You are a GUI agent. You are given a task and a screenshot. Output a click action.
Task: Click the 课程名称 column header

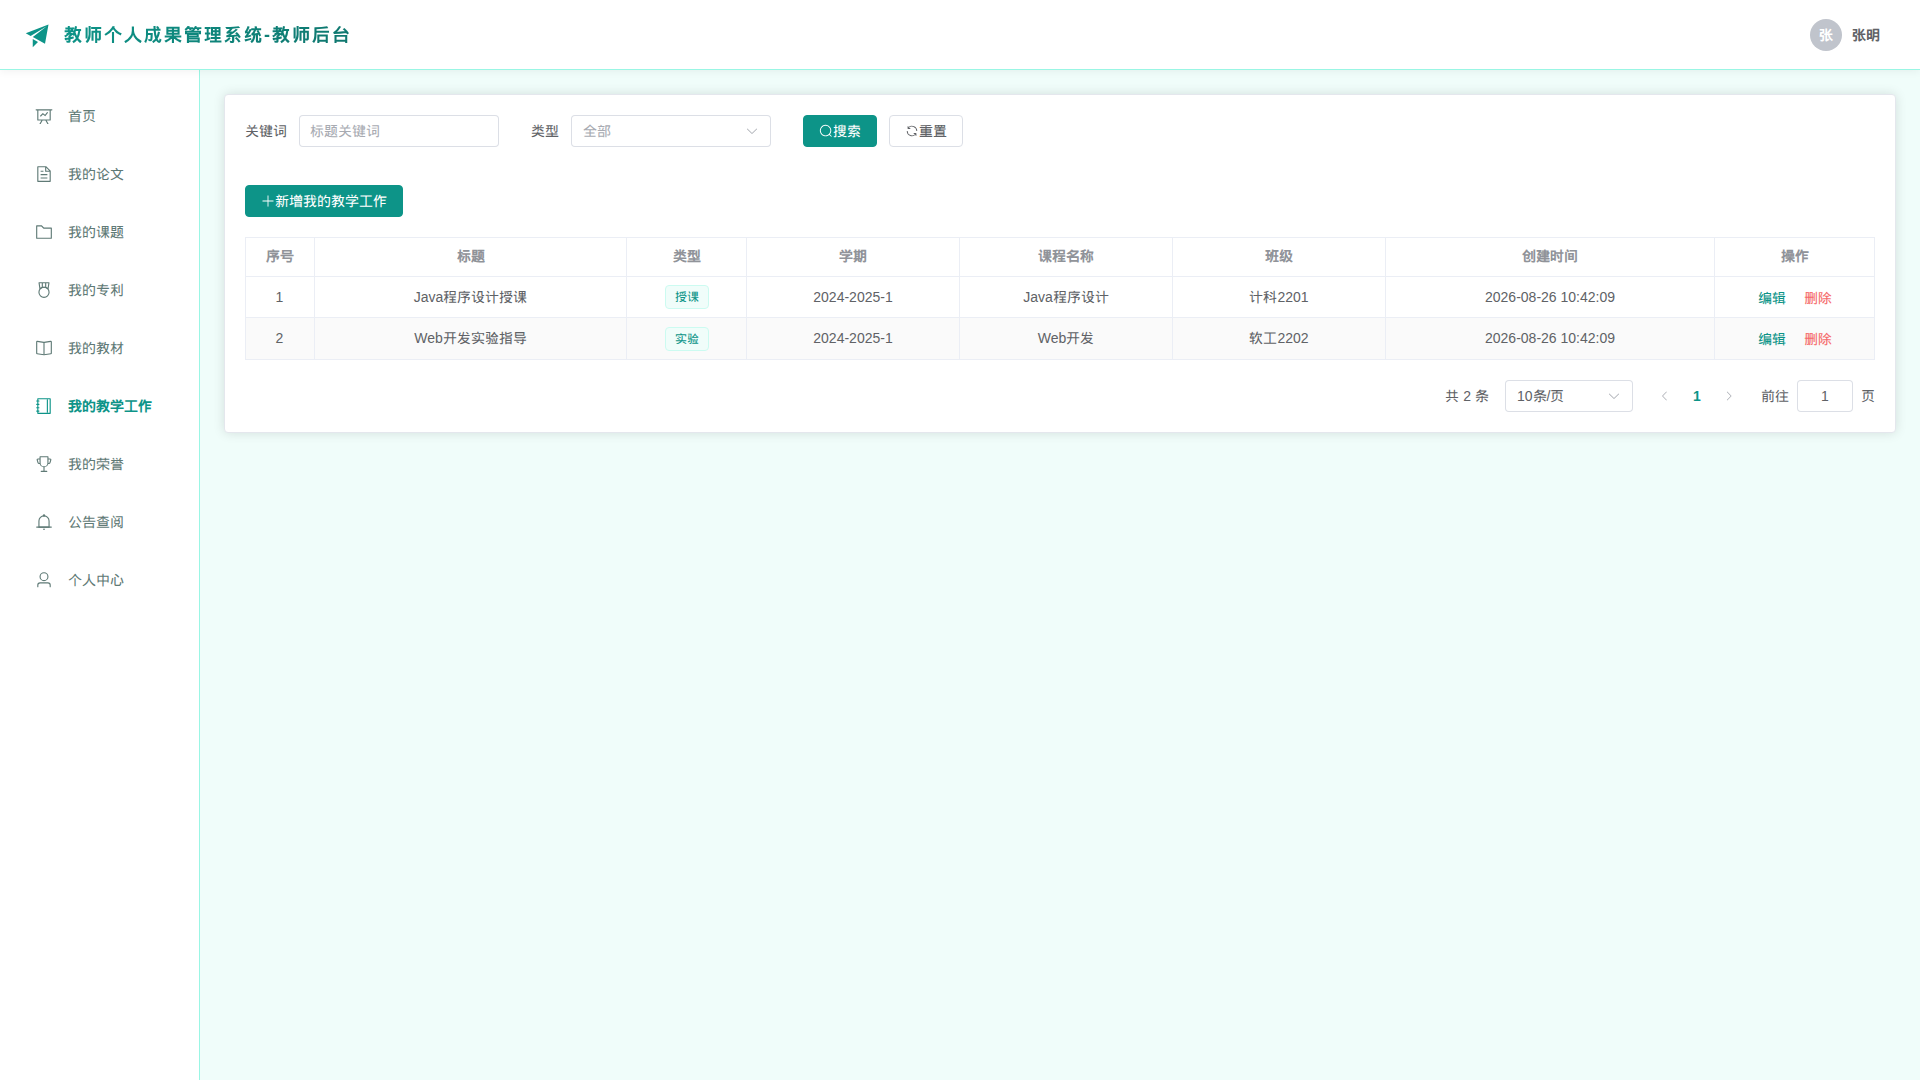tap(1066, 257)
